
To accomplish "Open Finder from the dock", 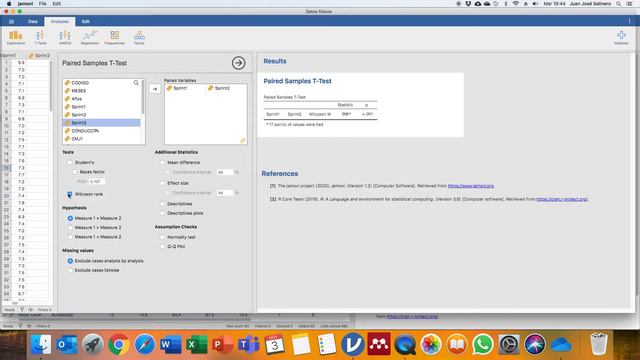I will tap(41, 344).
